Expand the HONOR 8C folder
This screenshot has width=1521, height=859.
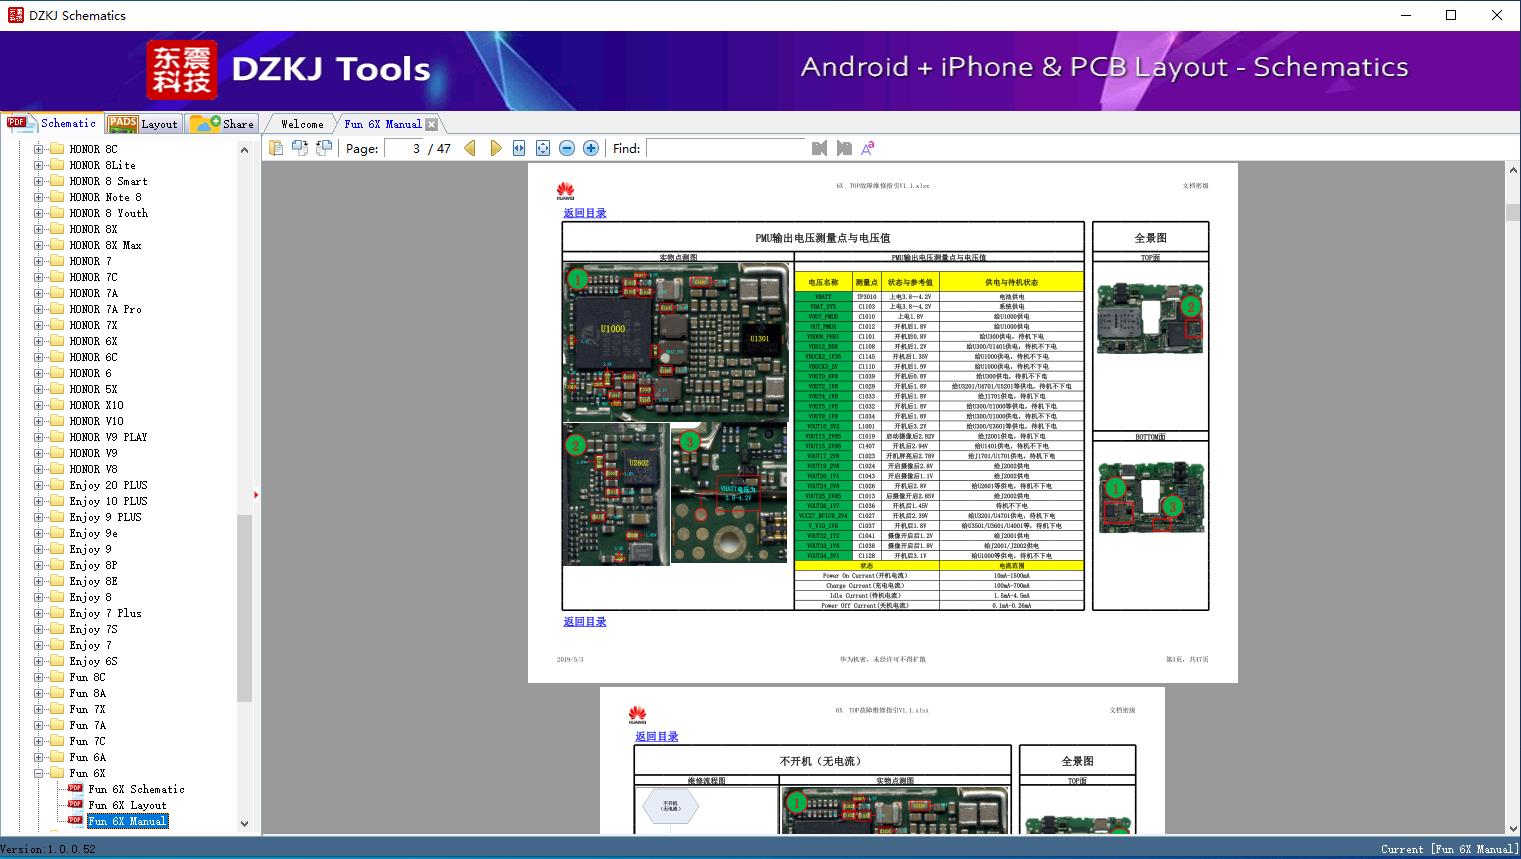(38, 149)
